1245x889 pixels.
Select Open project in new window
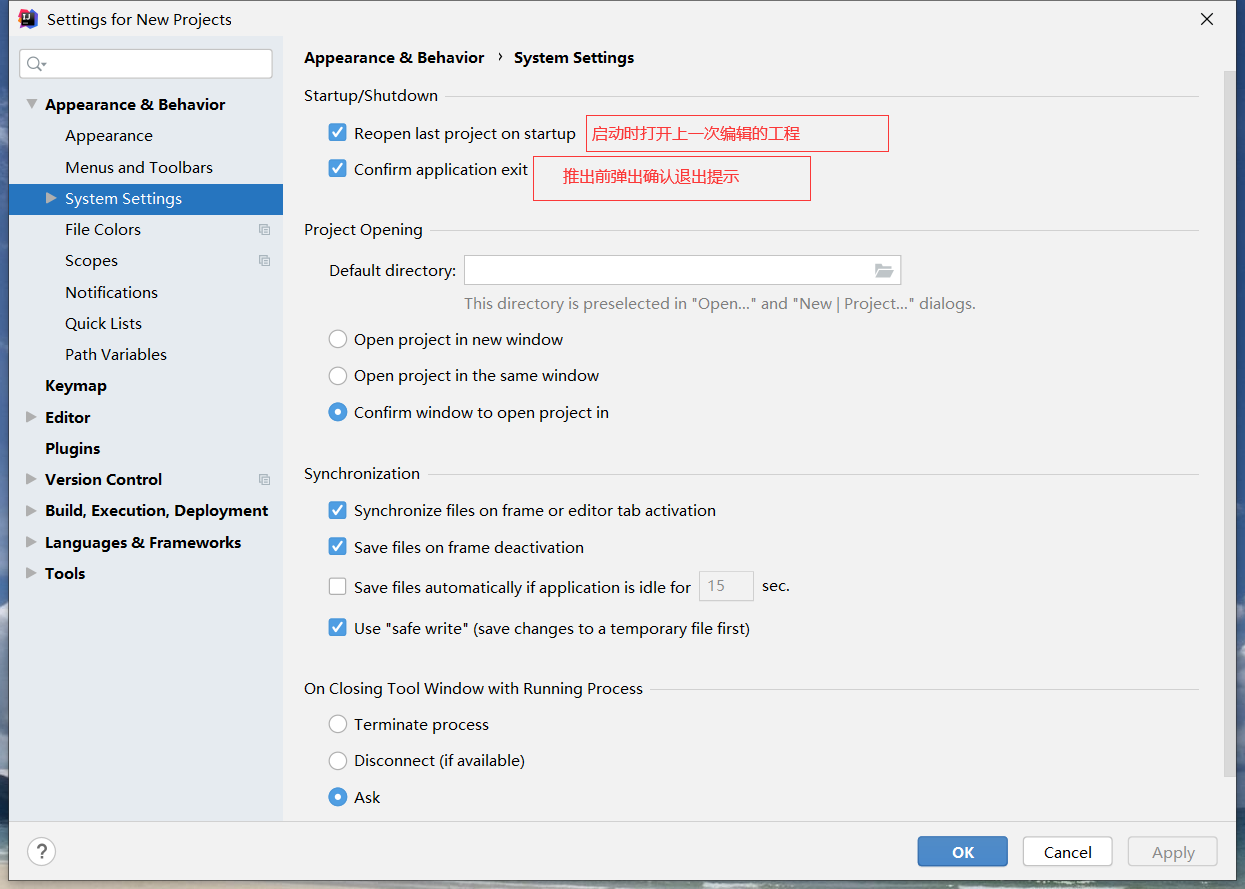[338, 340]
